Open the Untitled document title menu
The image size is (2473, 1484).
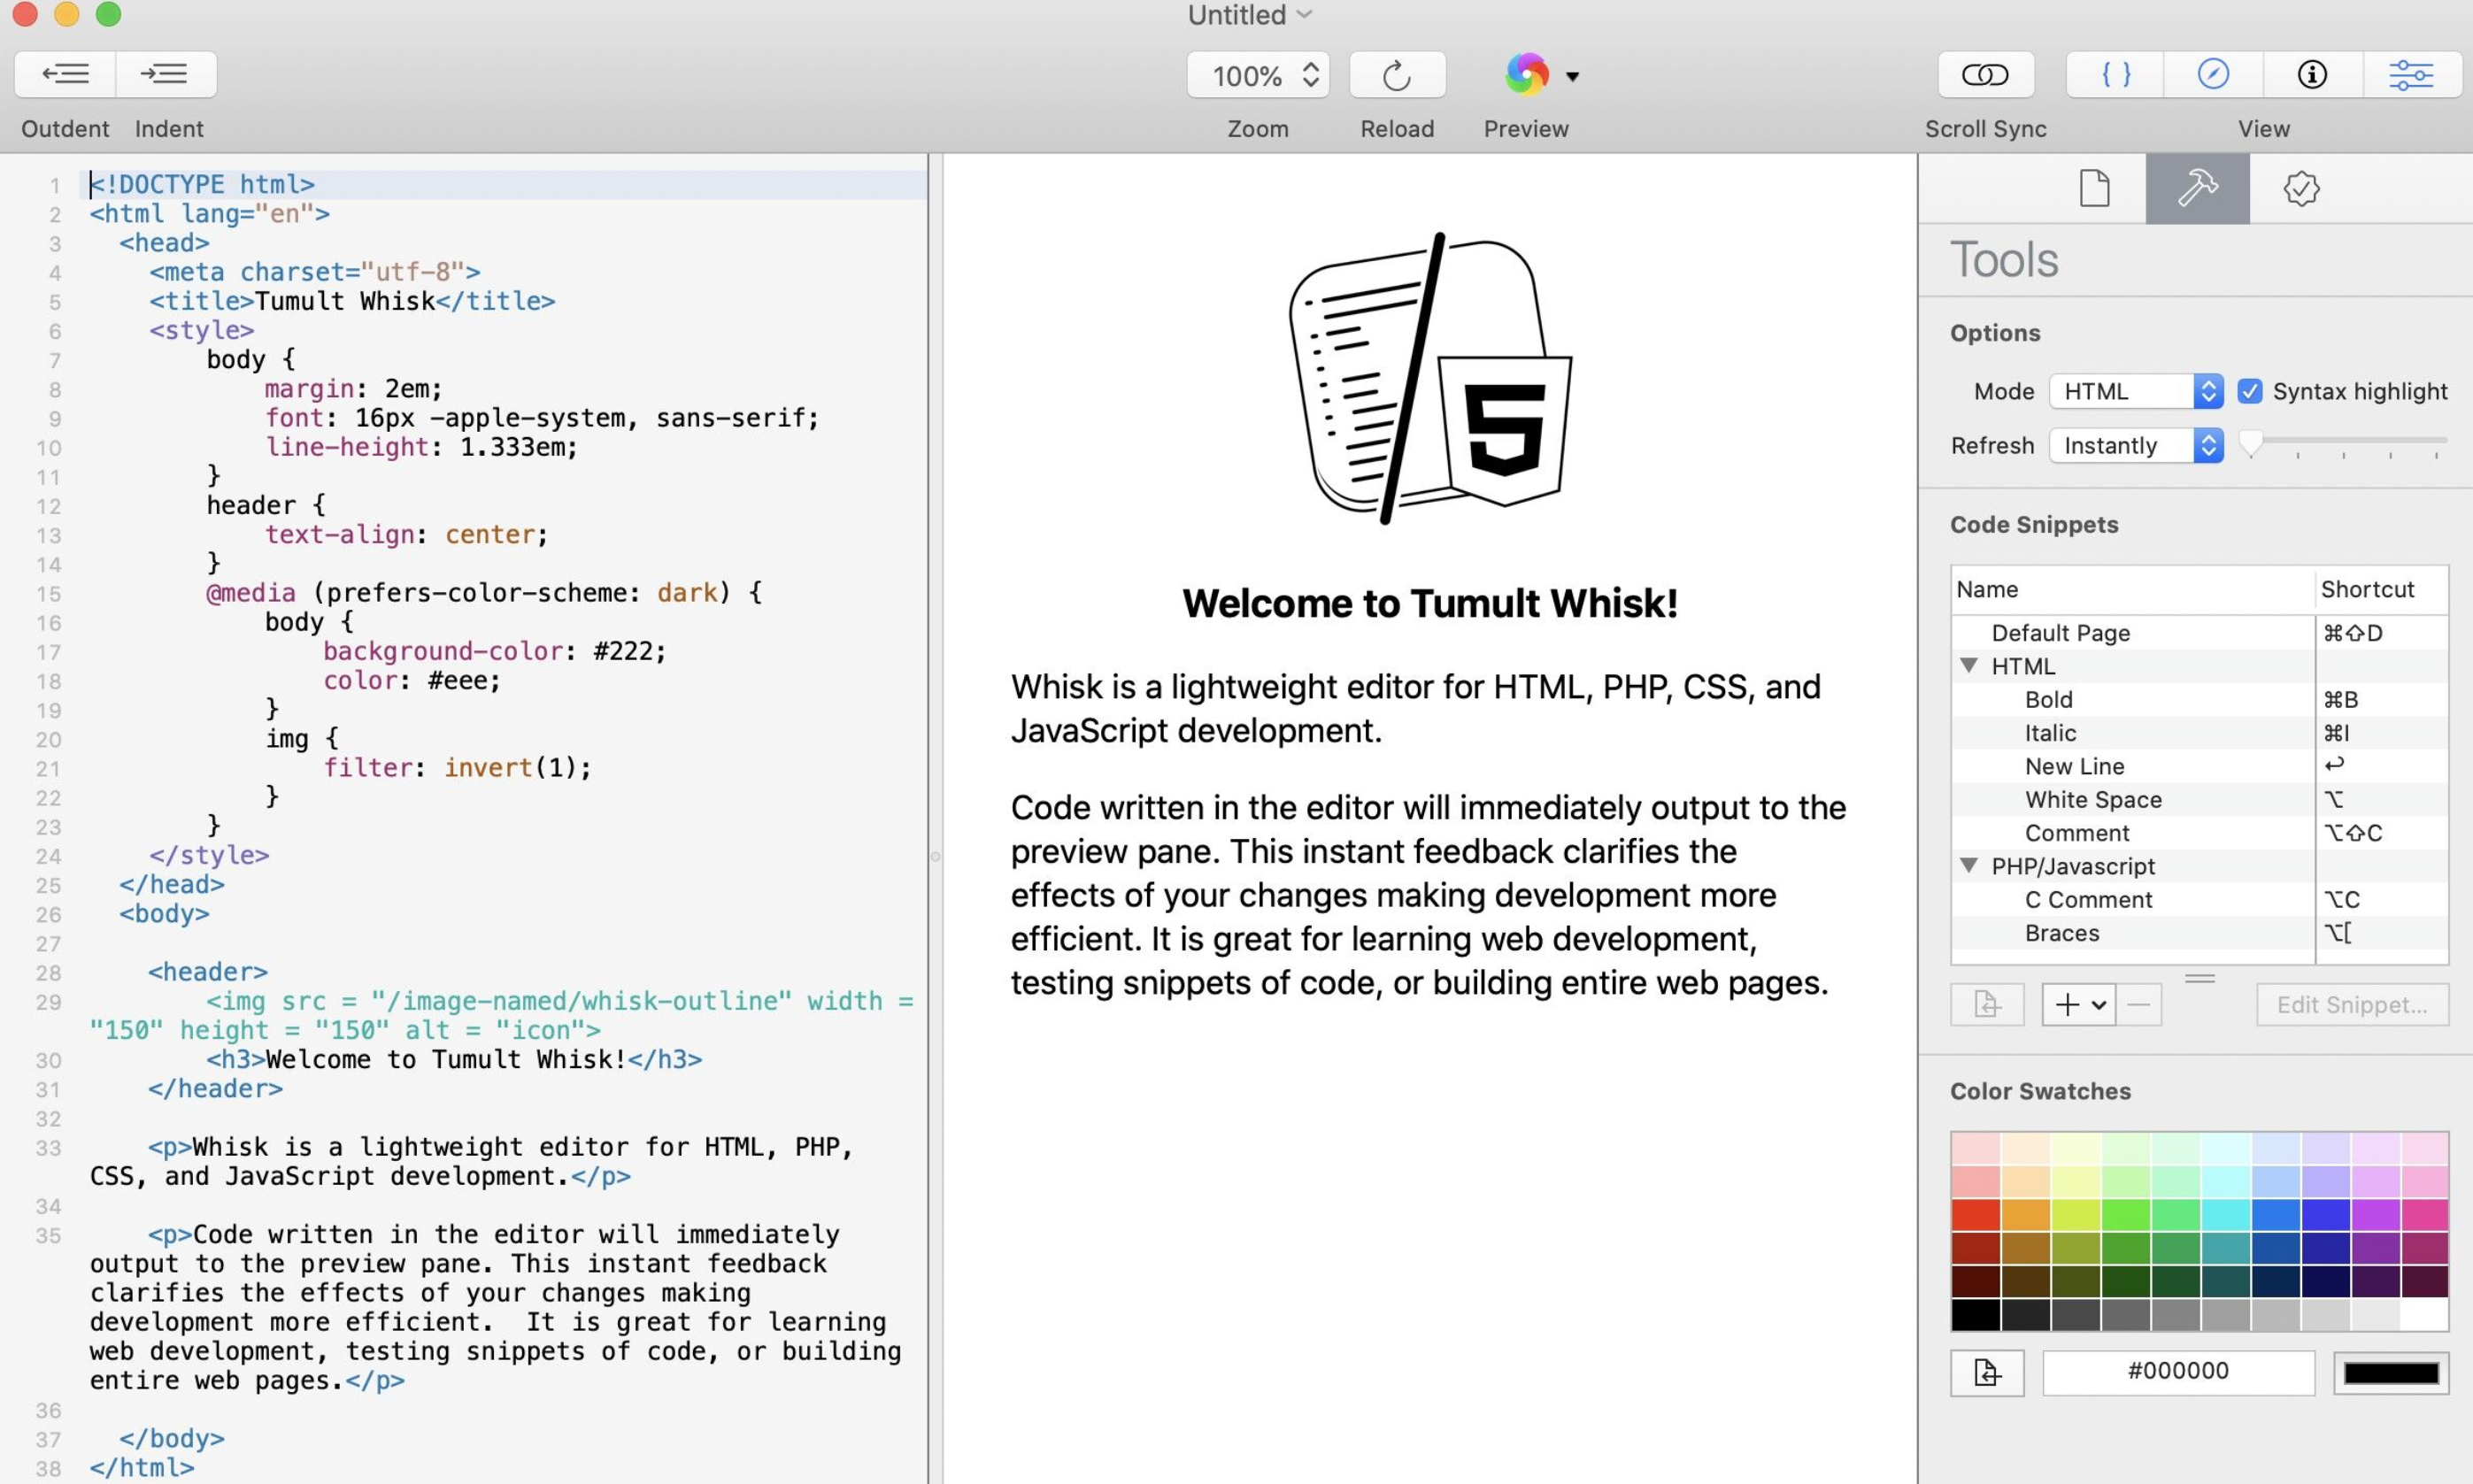(1249, 15)
